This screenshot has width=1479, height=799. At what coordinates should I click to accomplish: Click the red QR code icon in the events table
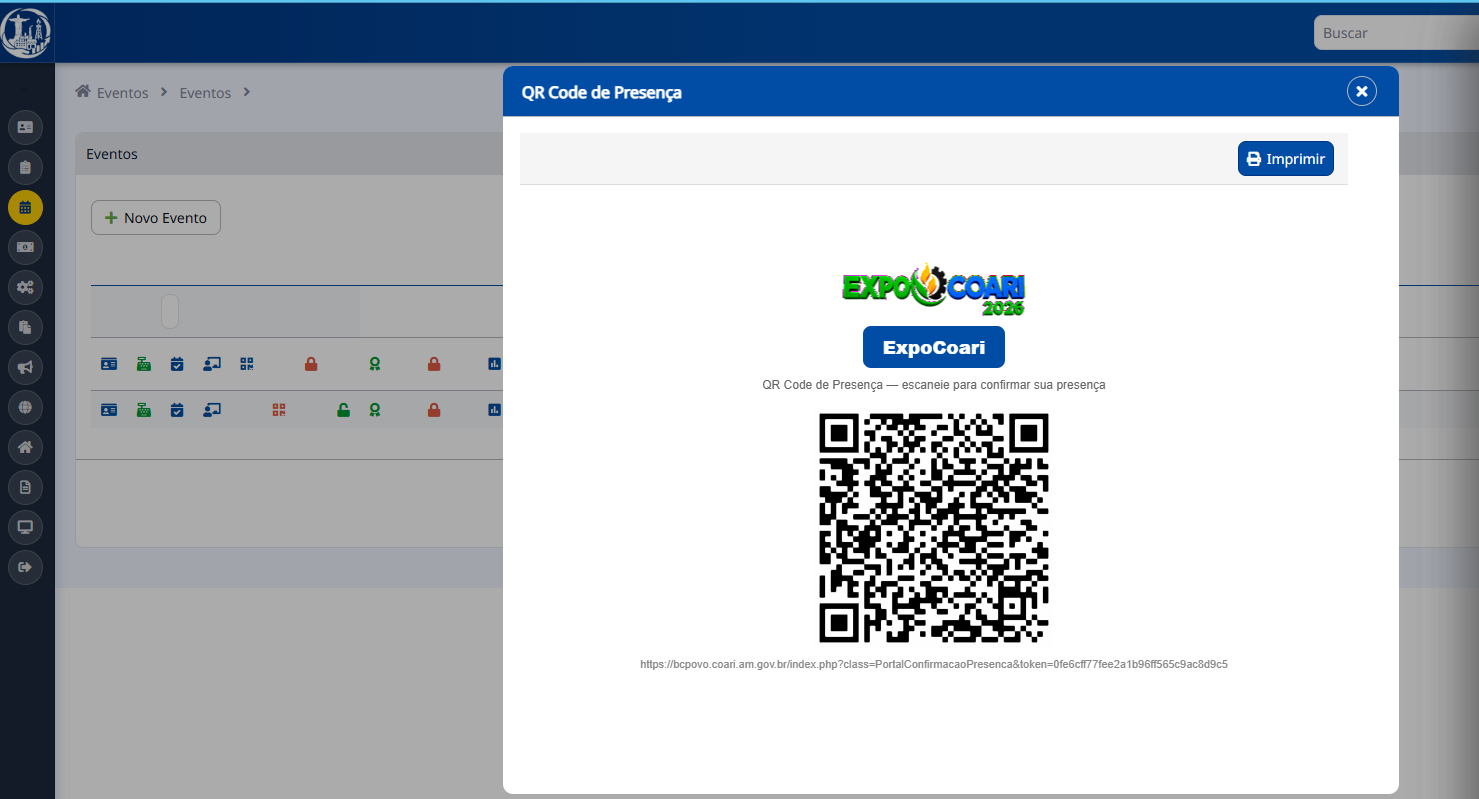279,409
